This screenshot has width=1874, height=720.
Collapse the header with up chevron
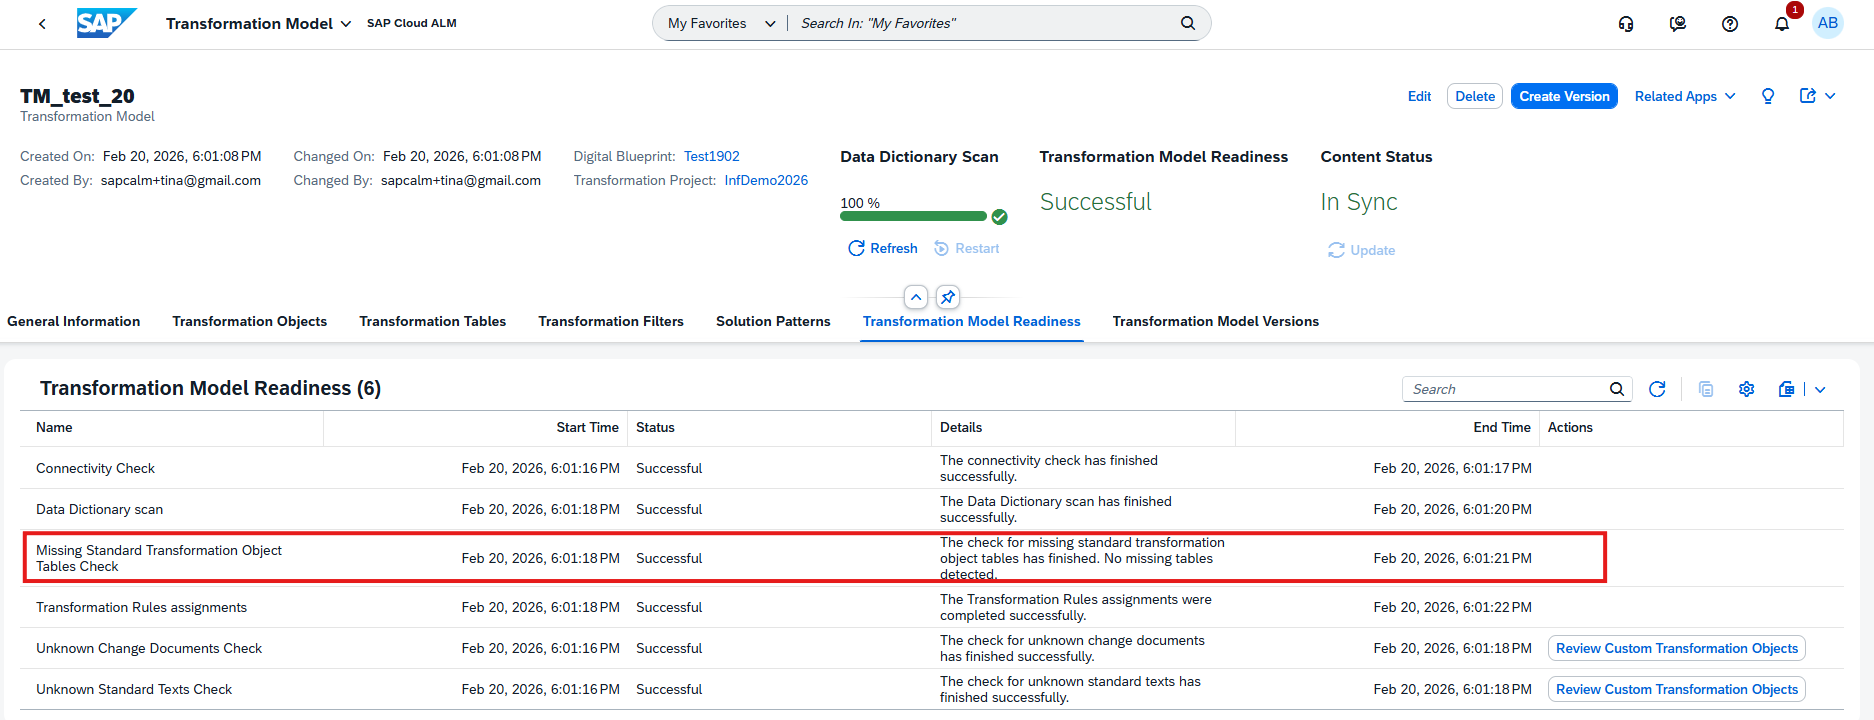(x=916, y=297)
